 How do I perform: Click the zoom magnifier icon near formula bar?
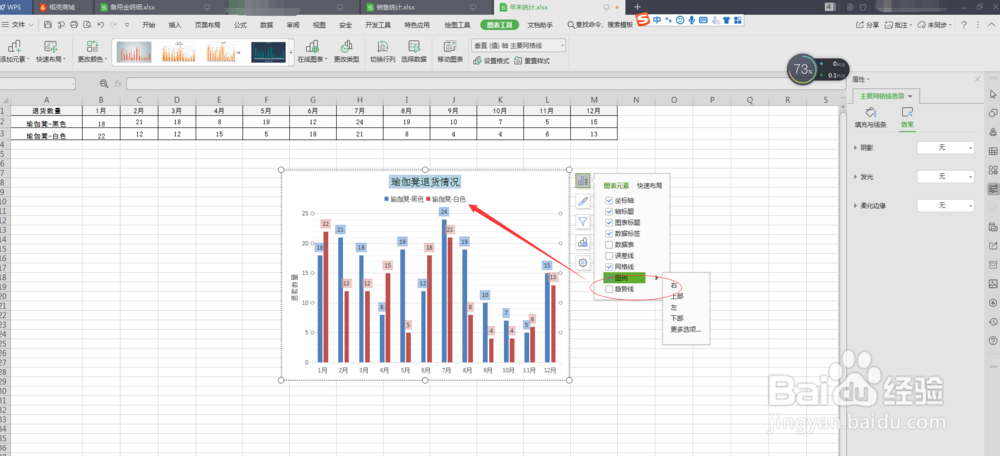(x=104, y=84)
